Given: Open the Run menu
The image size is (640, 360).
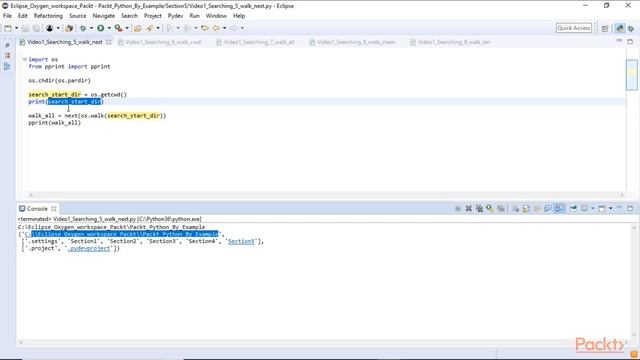Looking at the screenshot, I should [195, 16].
